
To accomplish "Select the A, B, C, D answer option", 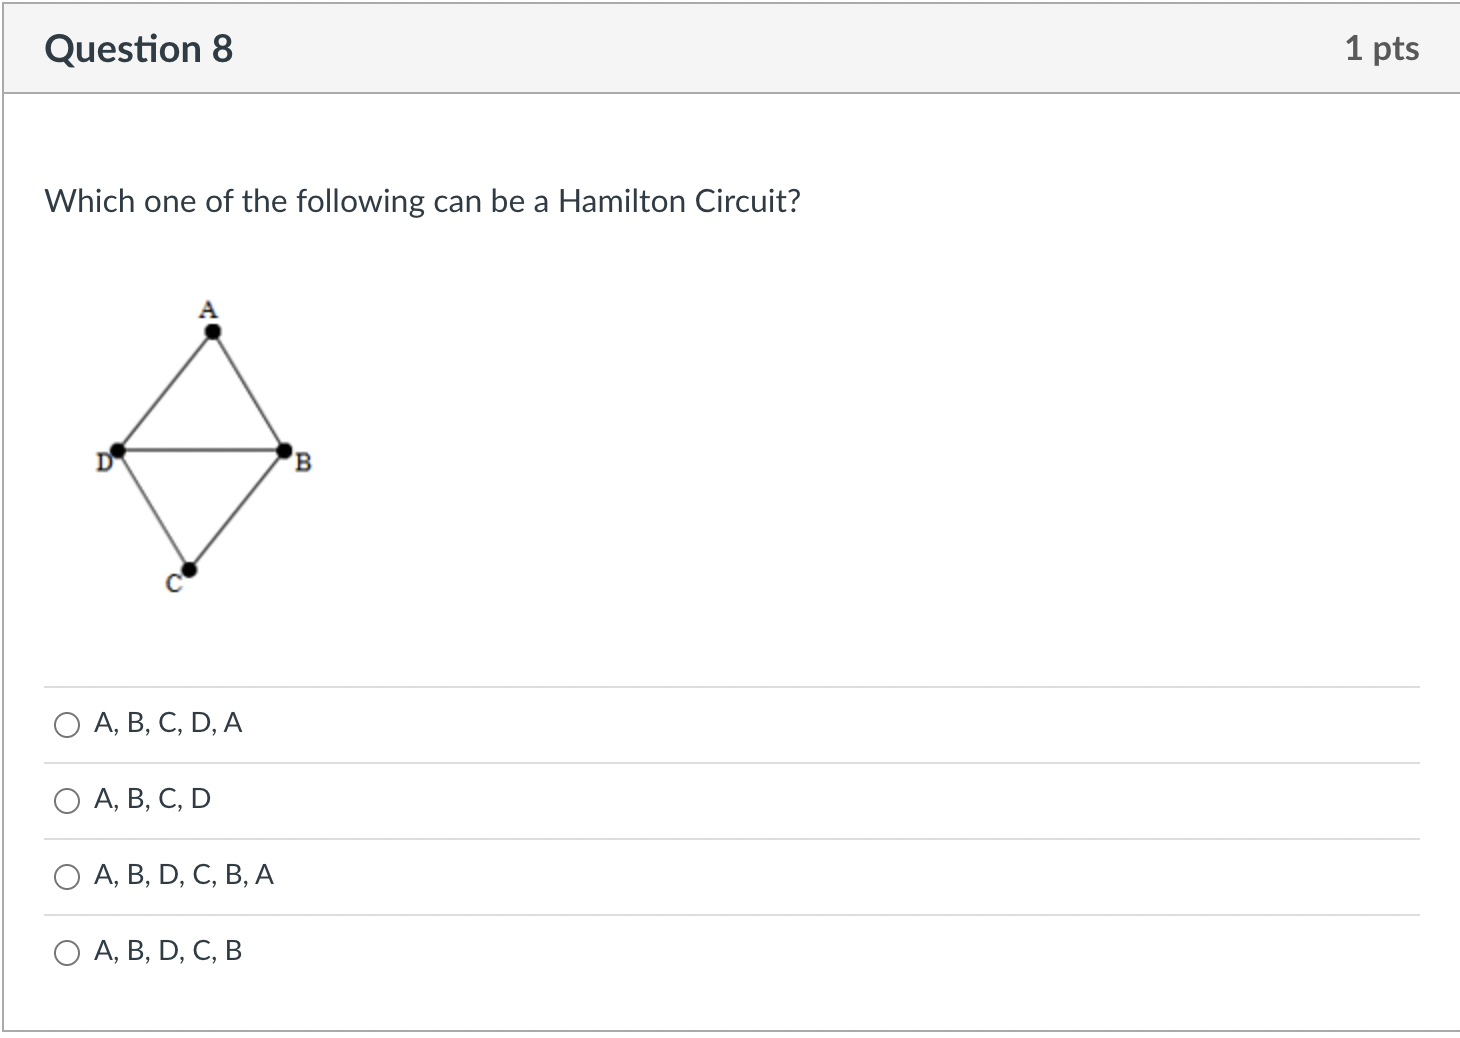I will (66, 800).
